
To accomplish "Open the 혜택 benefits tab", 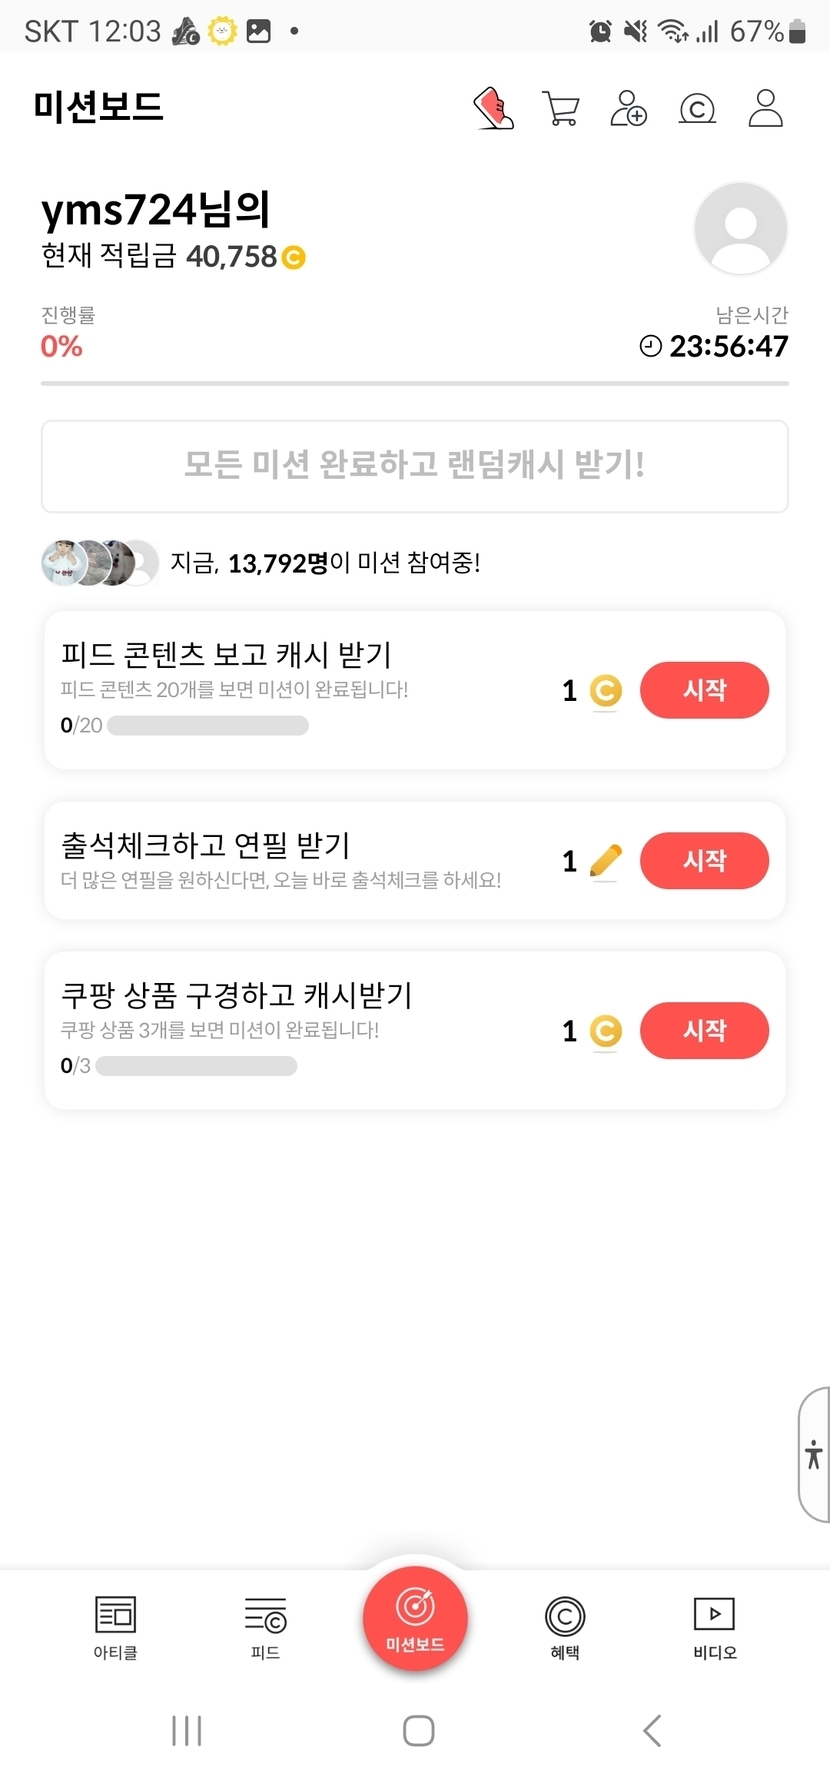I will click(x=565, y=1626).
